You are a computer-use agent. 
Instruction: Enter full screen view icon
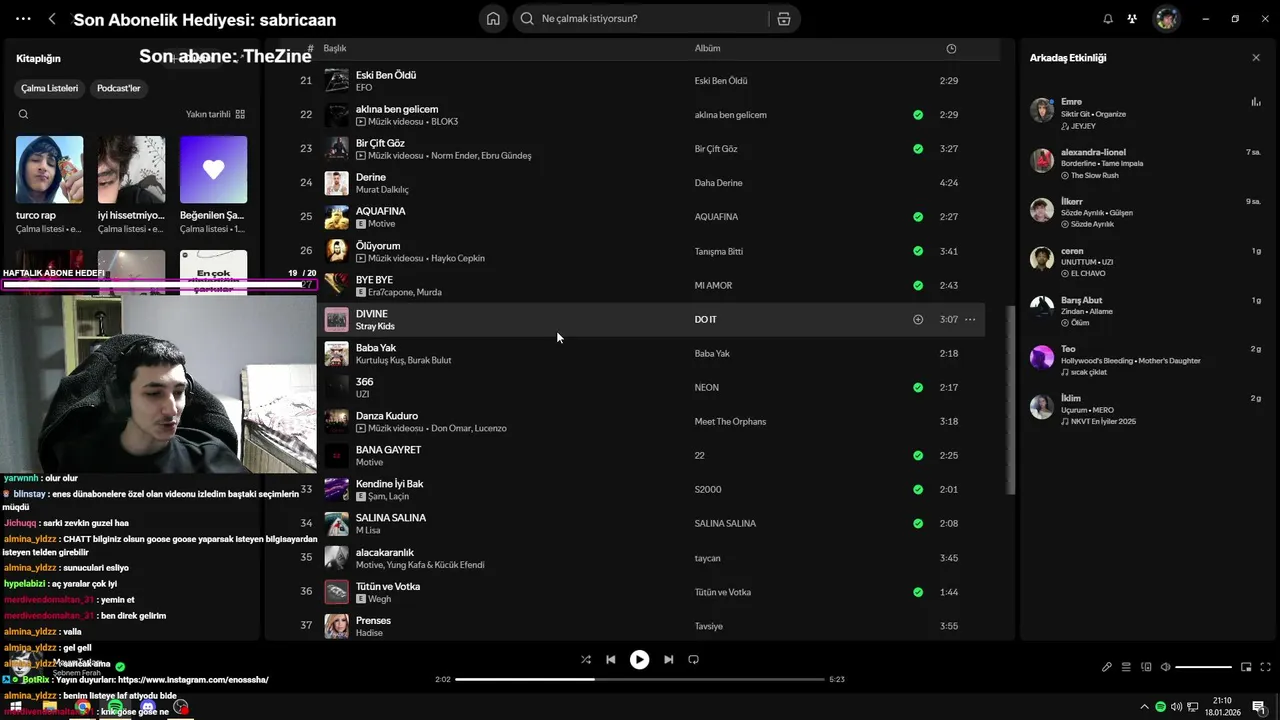[1265, 667]
